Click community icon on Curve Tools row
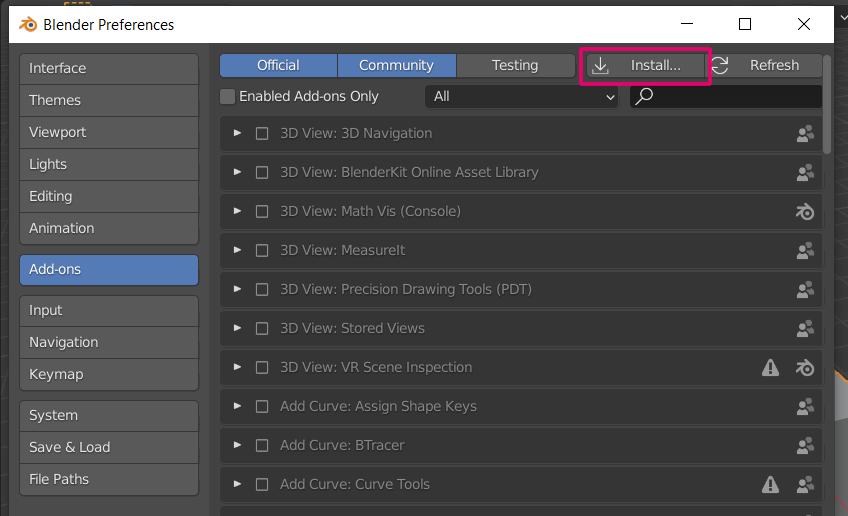This screenshot has width=848, height=516. [x=805, y=485]
